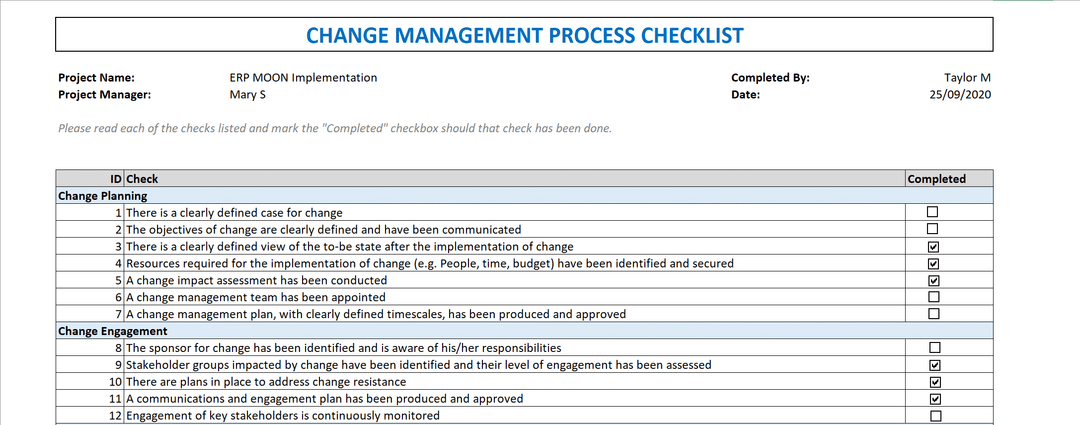The height and width of the screenshot is (425, 1080).
Task: Uncheck communications and engagement plan checkbox
Action: (933, 399)
